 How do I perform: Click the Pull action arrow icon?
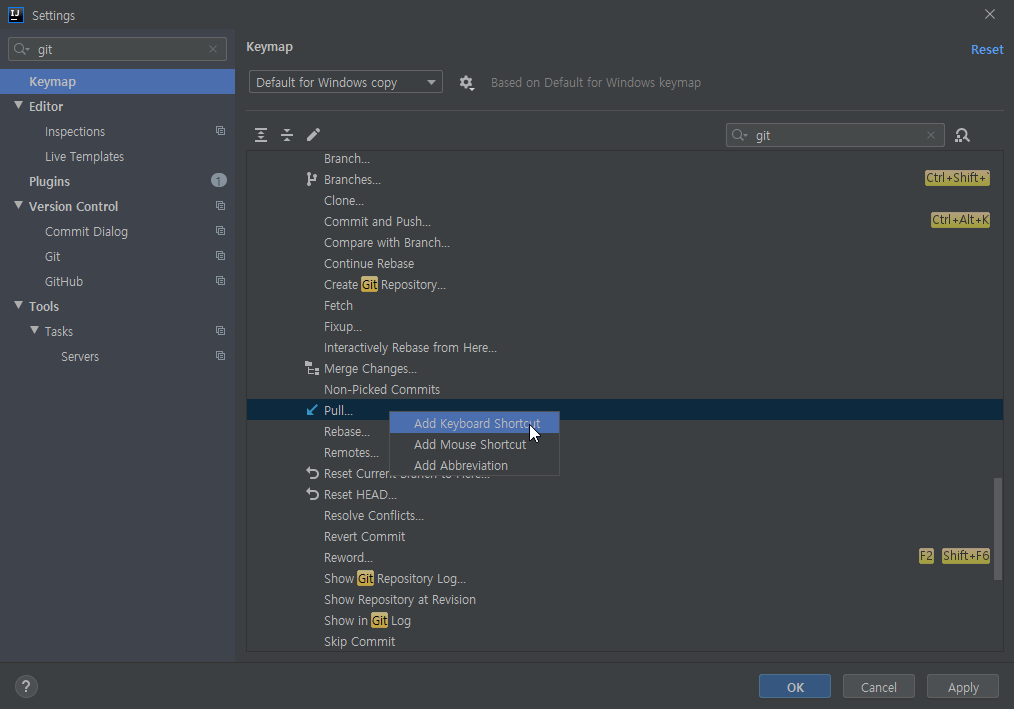coord(312,410)
